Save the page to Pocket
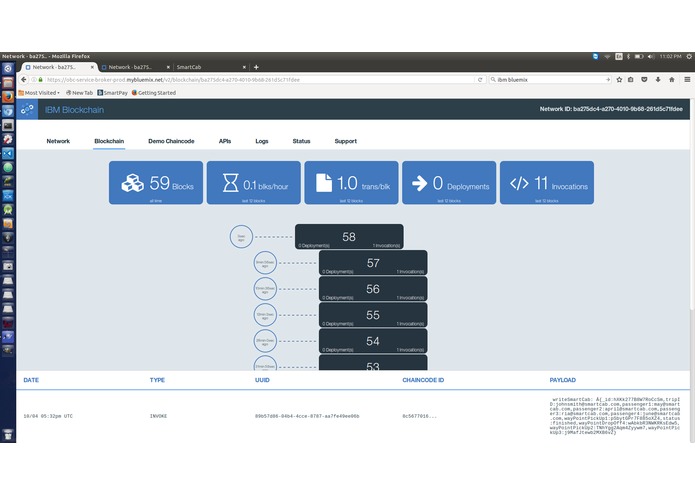Screen dimensions: 695x494 pos(644,80)
